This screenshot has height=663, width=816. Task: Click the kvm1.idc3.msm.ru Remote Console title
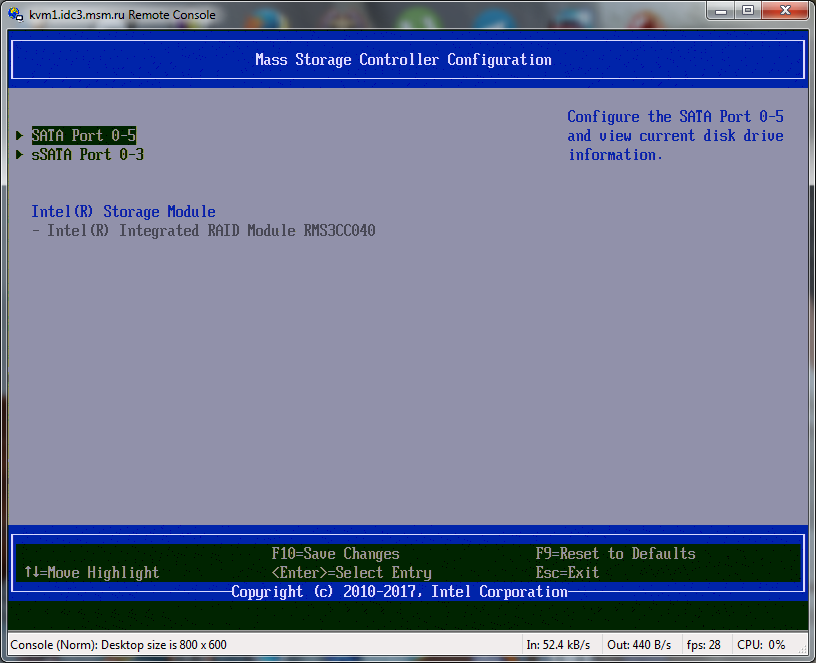[122, 15]
